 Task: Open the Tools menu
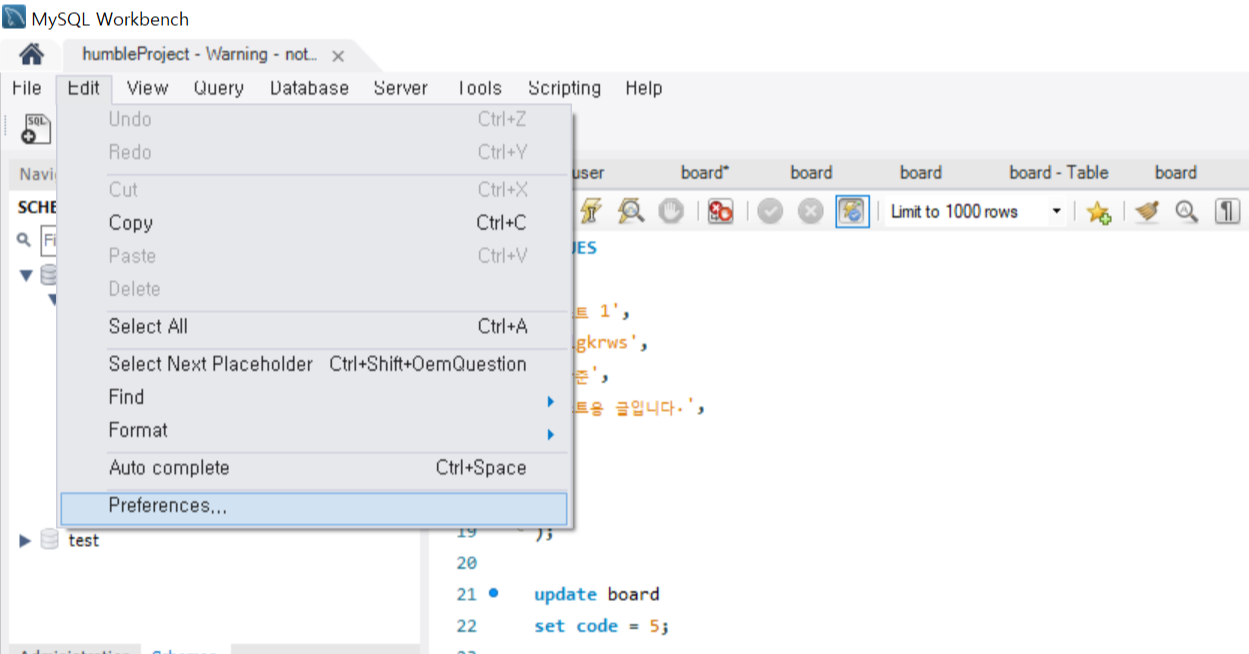pyautogui.click(x=479, y=88)
